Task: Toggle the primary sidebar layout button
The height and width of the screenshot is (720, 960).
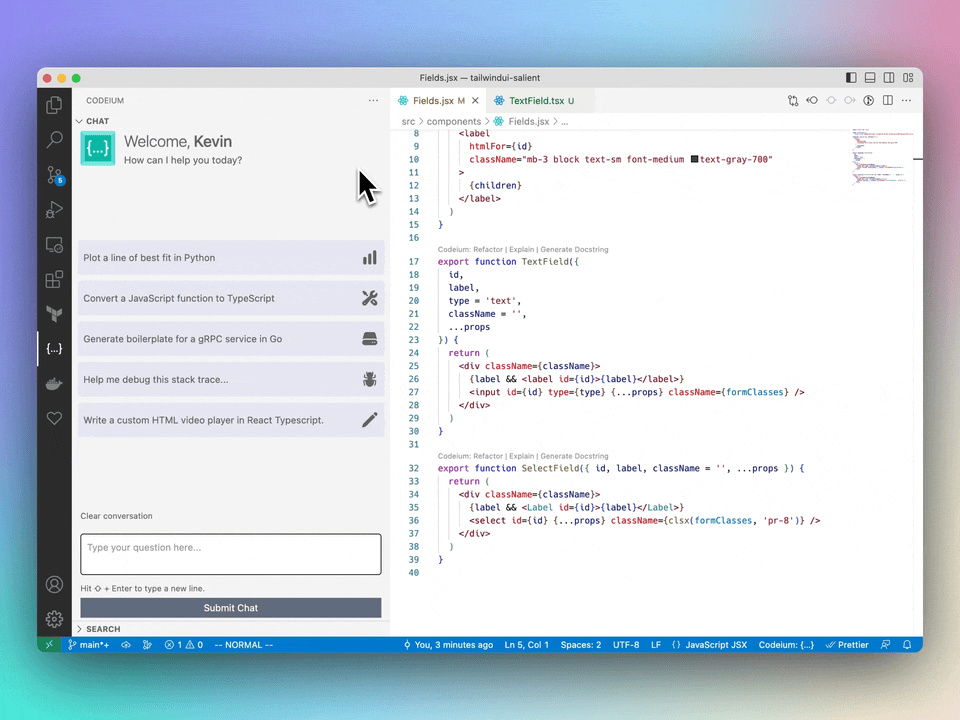Action: (851, 78)
